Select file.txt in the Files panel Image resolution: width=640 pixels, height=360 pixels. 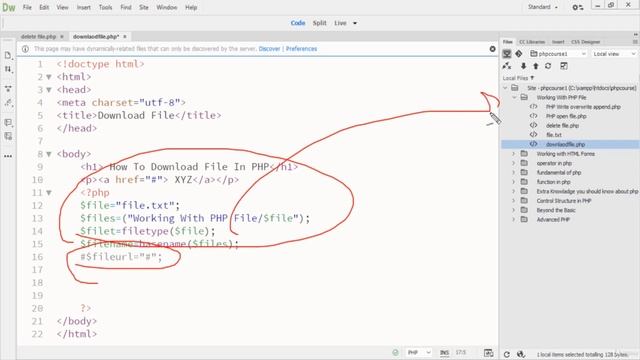(553, 135)
